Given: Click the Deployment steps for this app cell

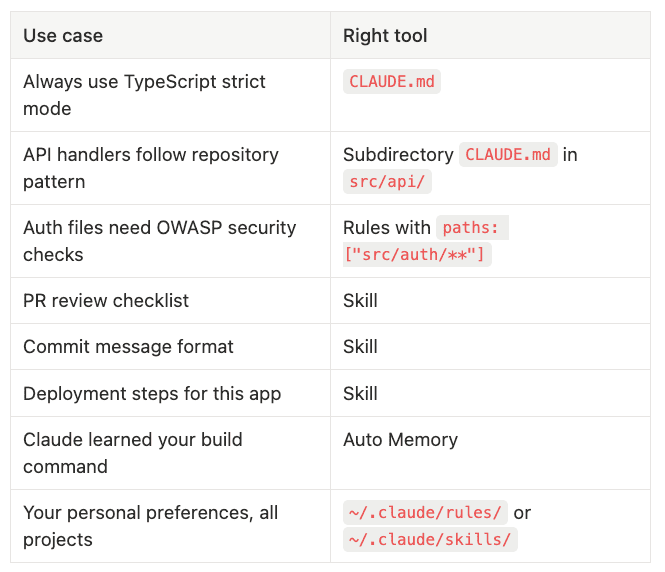Looking at the screenshot, I should 170,393.
